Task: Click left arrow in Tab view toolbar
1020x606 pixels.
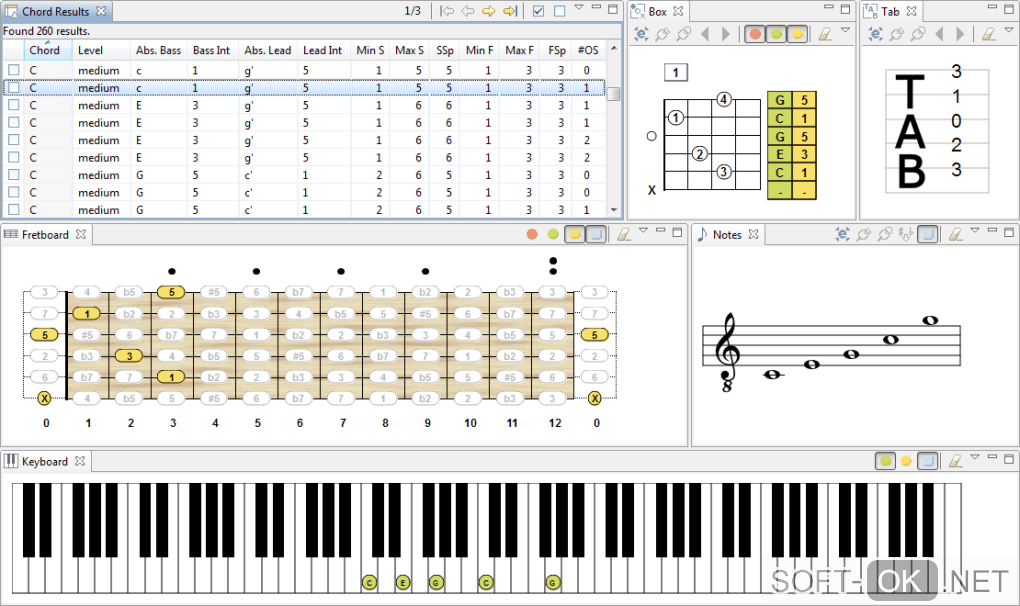Action: click(939, 34)
